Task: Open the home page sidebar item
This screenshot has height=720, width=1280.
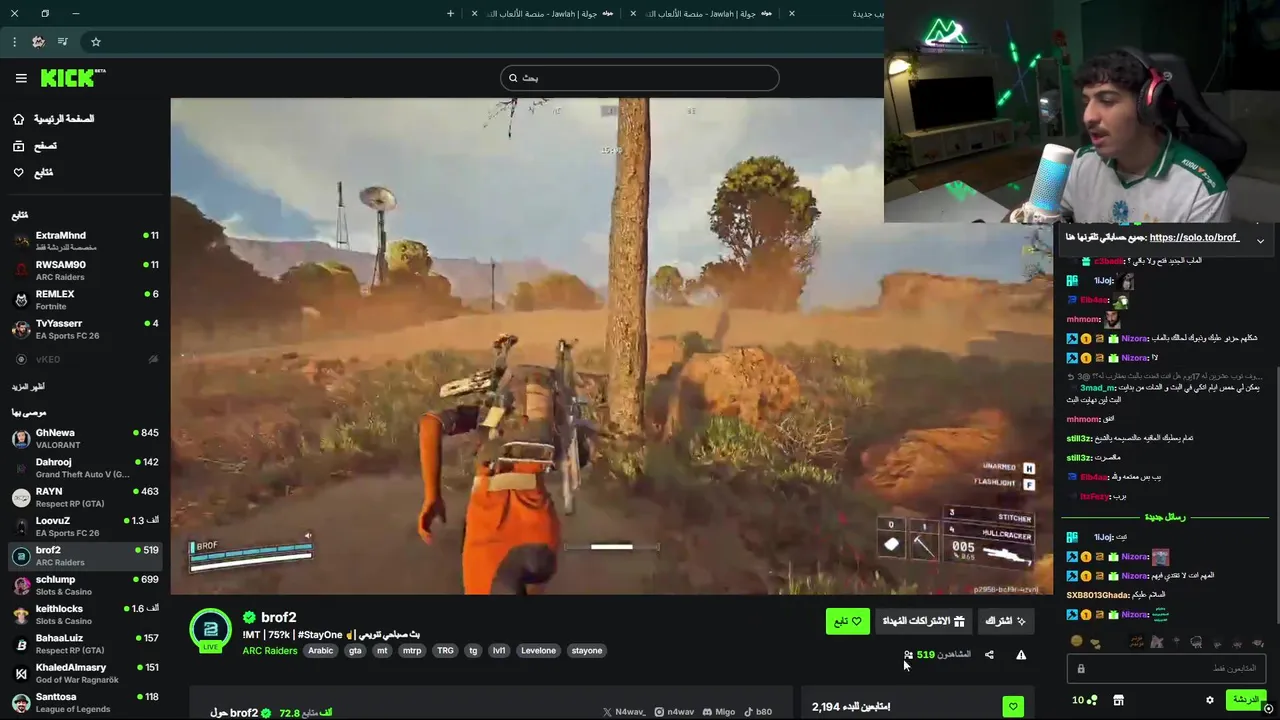Action: [x=85, y=119]
